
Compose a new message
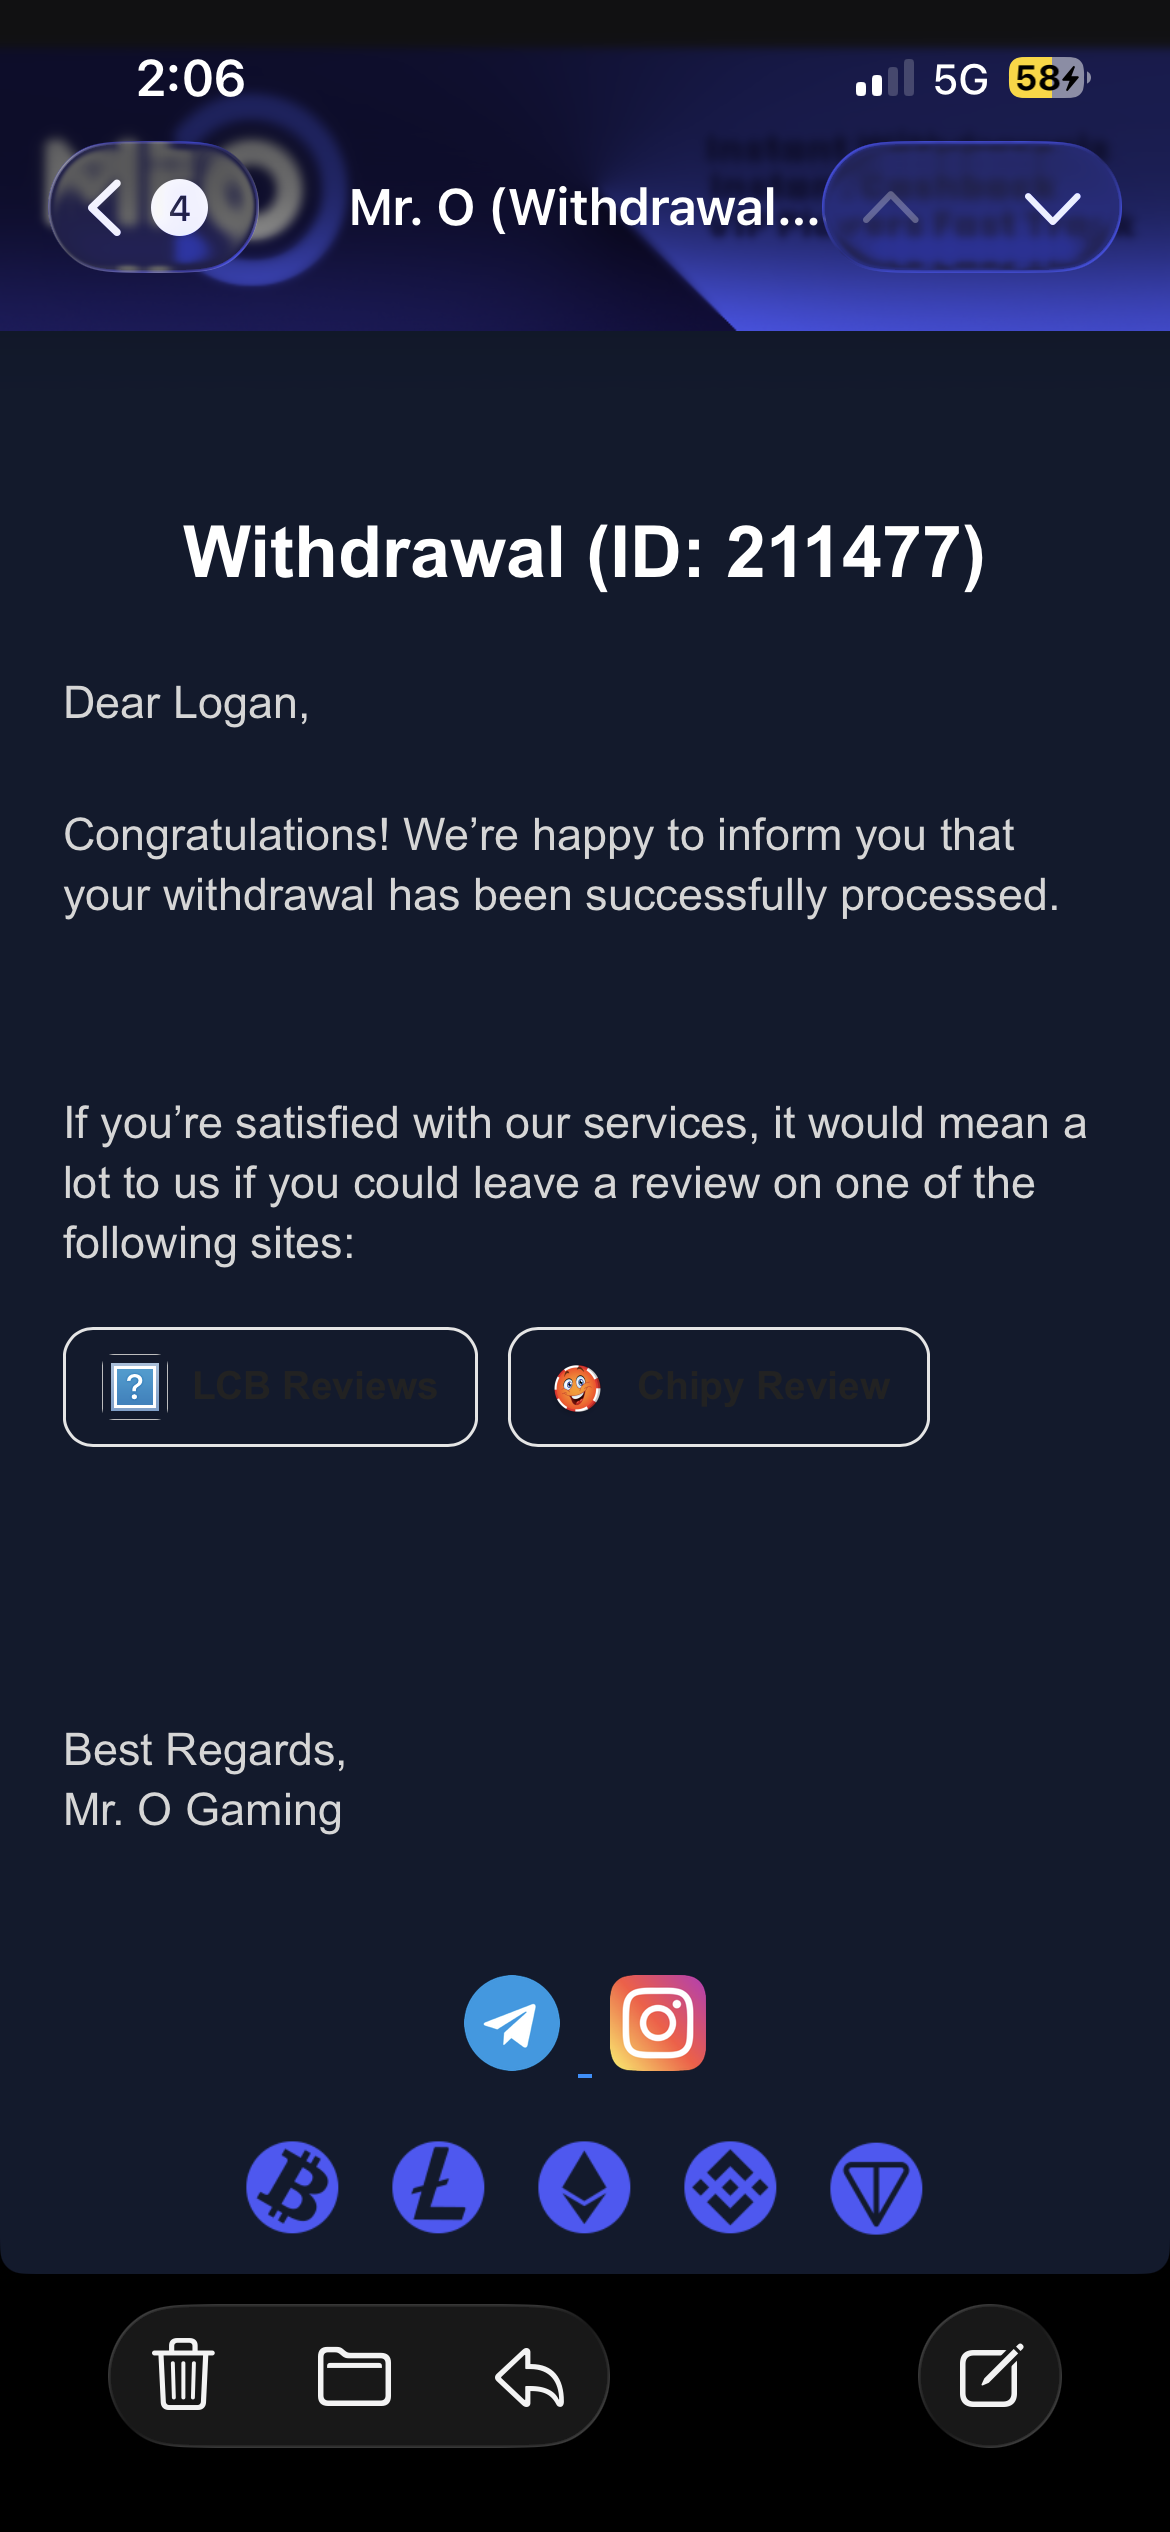click(990, 2375)
